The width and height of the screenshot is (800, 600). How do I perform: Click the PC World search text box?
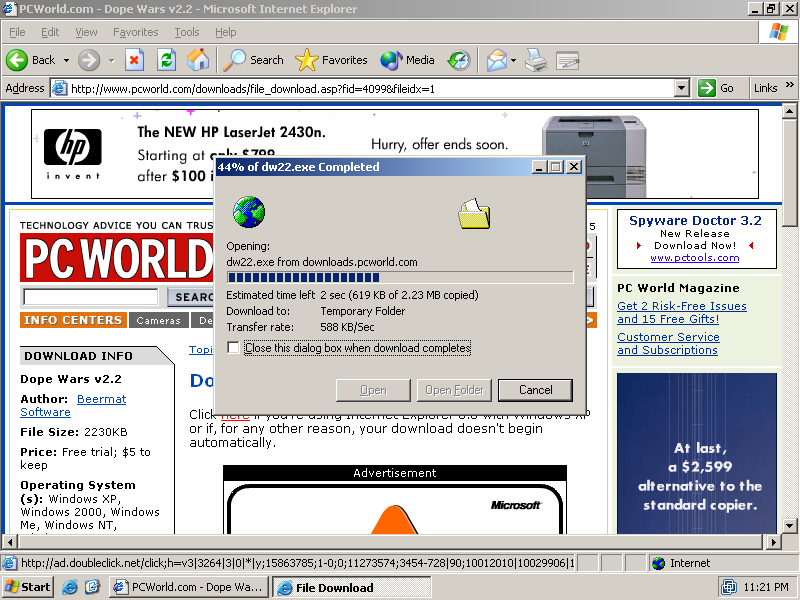point(91,296)
